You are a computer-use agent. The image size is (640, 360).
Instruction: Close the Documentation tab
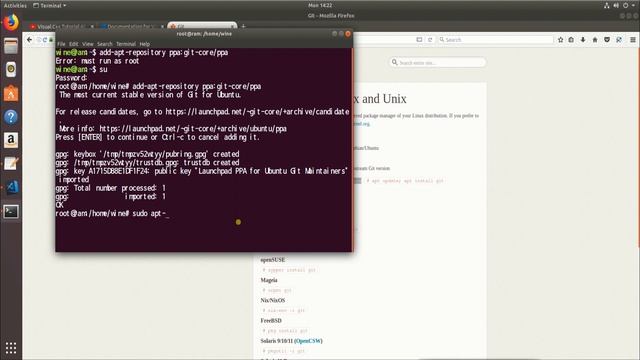(162, 27)
